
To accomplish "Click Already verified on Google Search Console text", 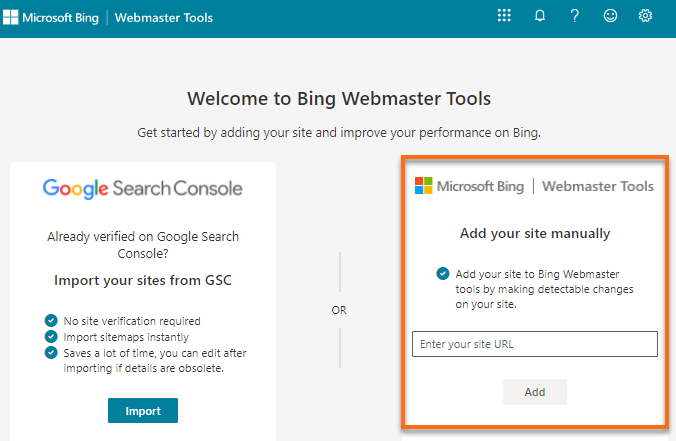I will tap(143, 244).
